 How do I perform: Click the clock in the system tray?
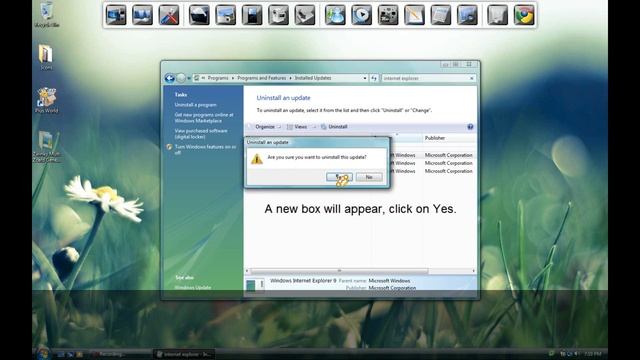(x=593, y=353)
